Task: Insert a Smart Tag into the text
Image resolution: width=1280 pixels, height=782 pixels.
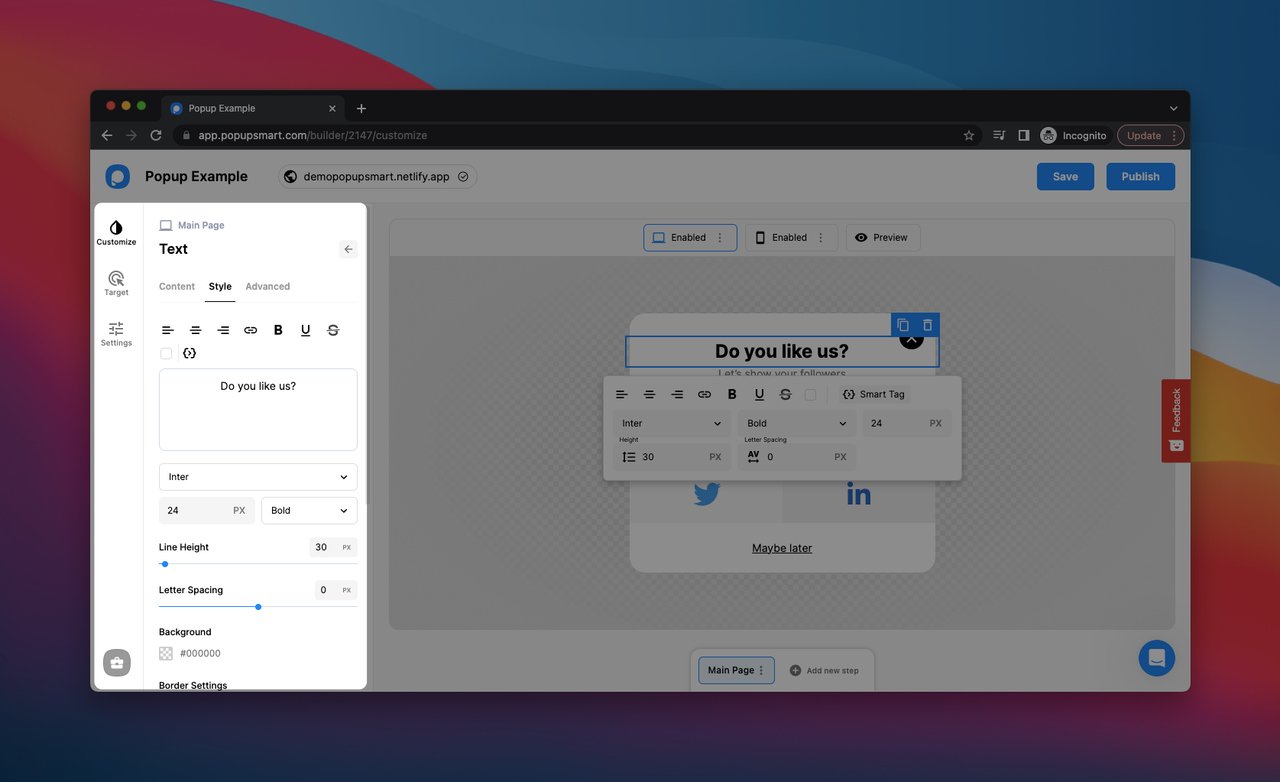Action: tap(873, 394)
